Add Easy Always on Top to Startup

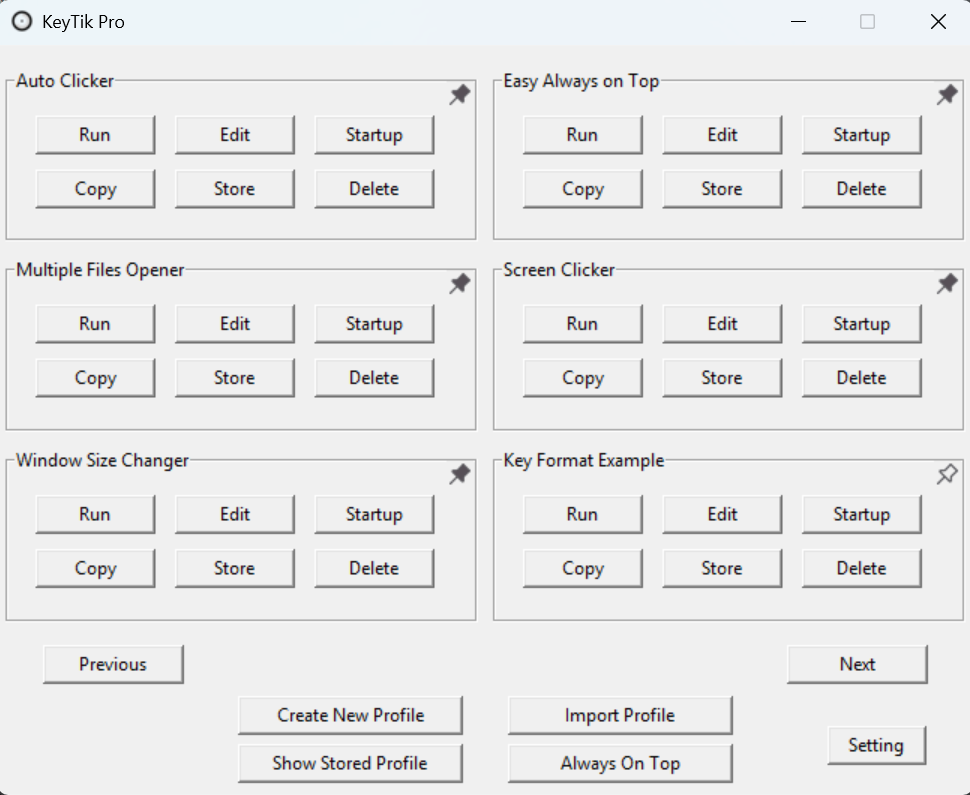862,134
